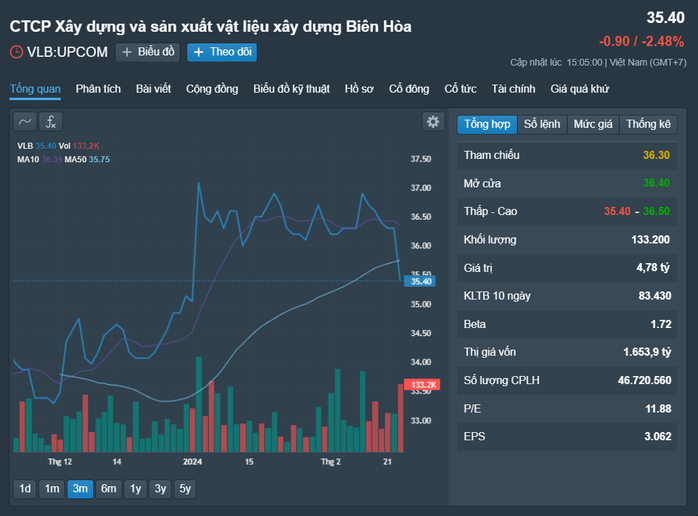Select the Sổ lệnh panel tab
The width and height of the screenshot is (698, 516).
542,124
